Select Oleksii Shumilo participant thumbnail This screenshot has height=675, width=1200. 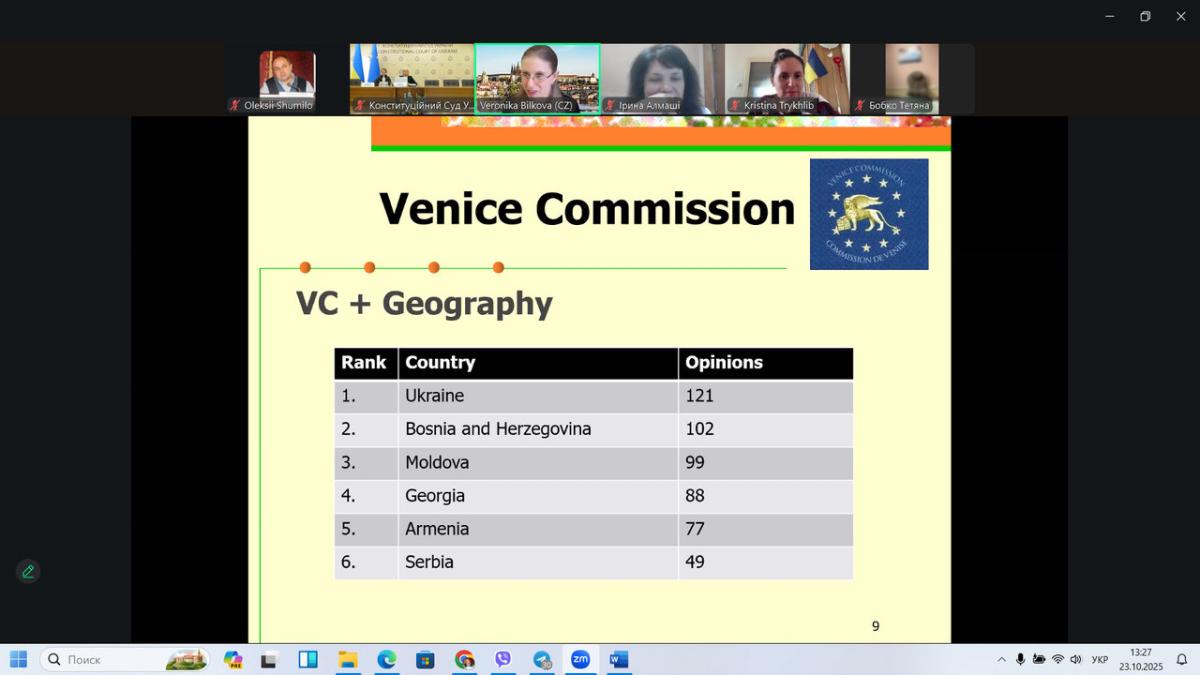click(287, 80)
